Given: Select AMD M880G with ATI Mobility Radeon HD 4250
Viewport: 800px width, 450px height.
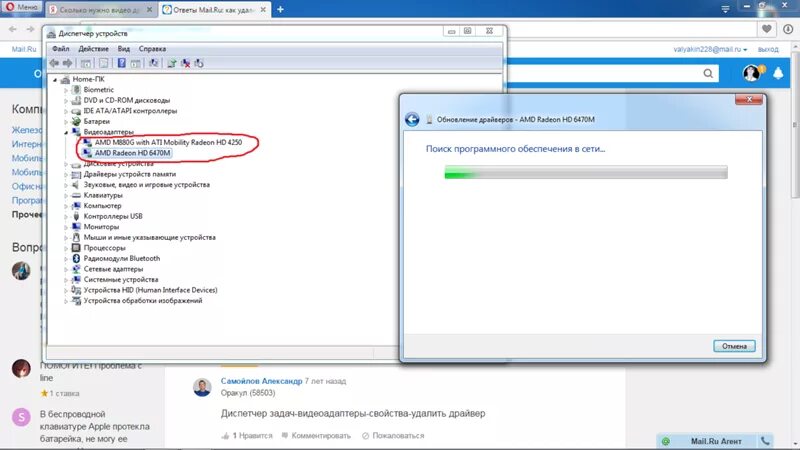Looking at the screenshot, I should pos(168,142).
